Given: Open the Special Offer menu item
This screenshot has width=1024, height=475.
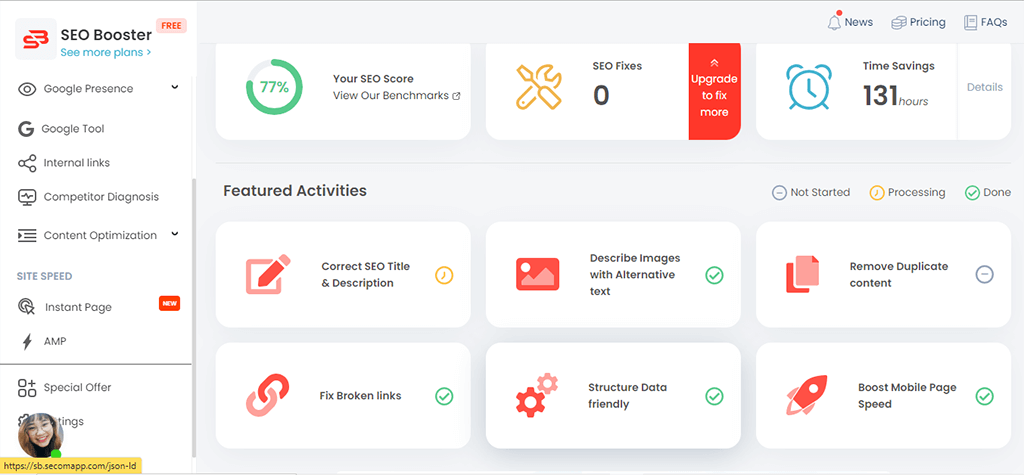Looking at the screenshot, I should [x=78, y=387].
